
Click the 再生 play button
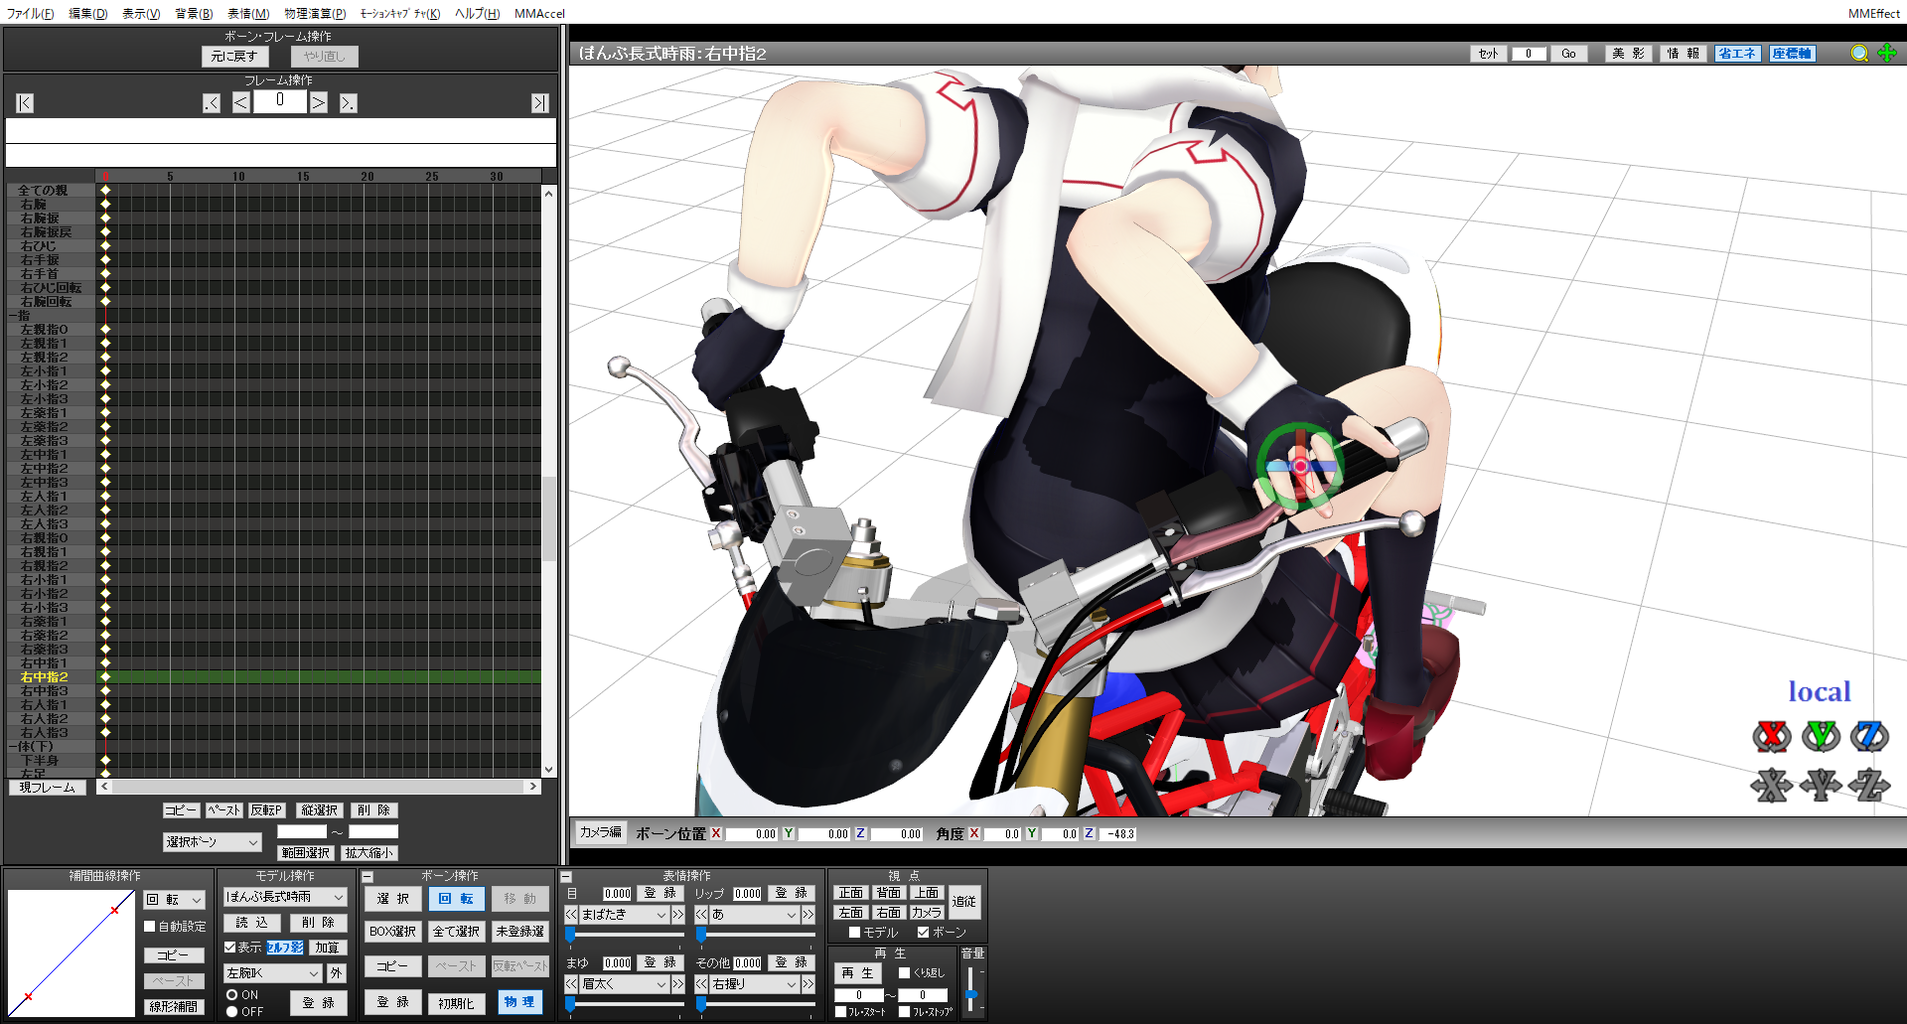point(857,972)
